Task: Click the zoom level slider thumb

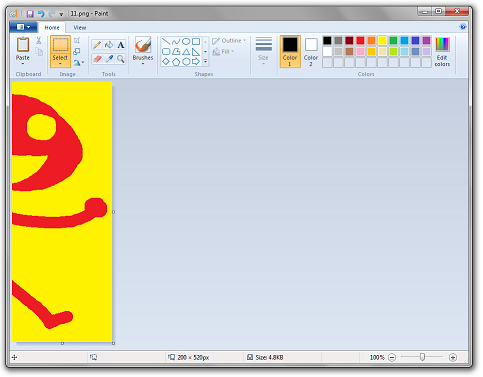Action: [x=422, y=357]
